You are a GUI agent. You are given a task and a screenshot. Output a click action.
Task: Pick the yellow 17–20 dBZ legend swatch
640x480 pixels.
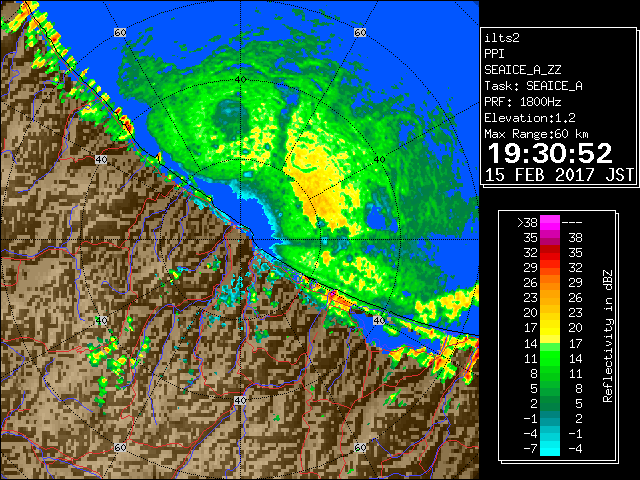(x=550, y=328)
